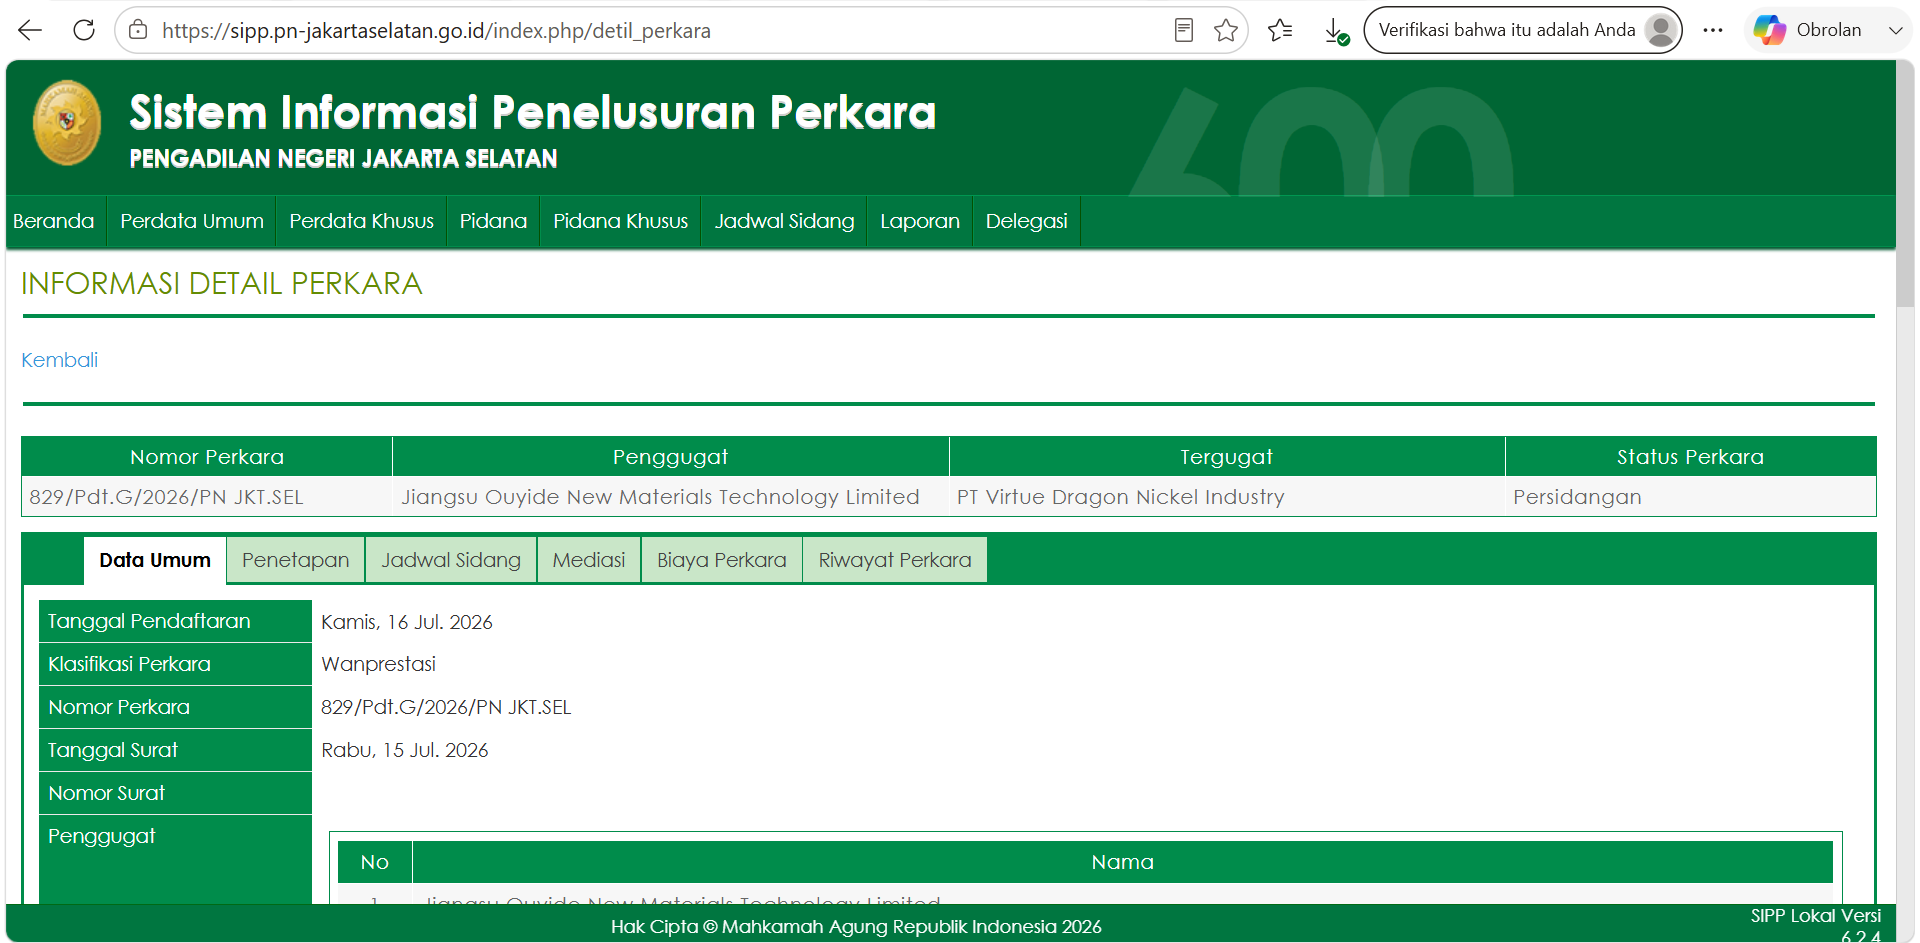The height and width of the screenshot is (943, 1920).
Task: Click the No column header
Action: click(375, 862)
